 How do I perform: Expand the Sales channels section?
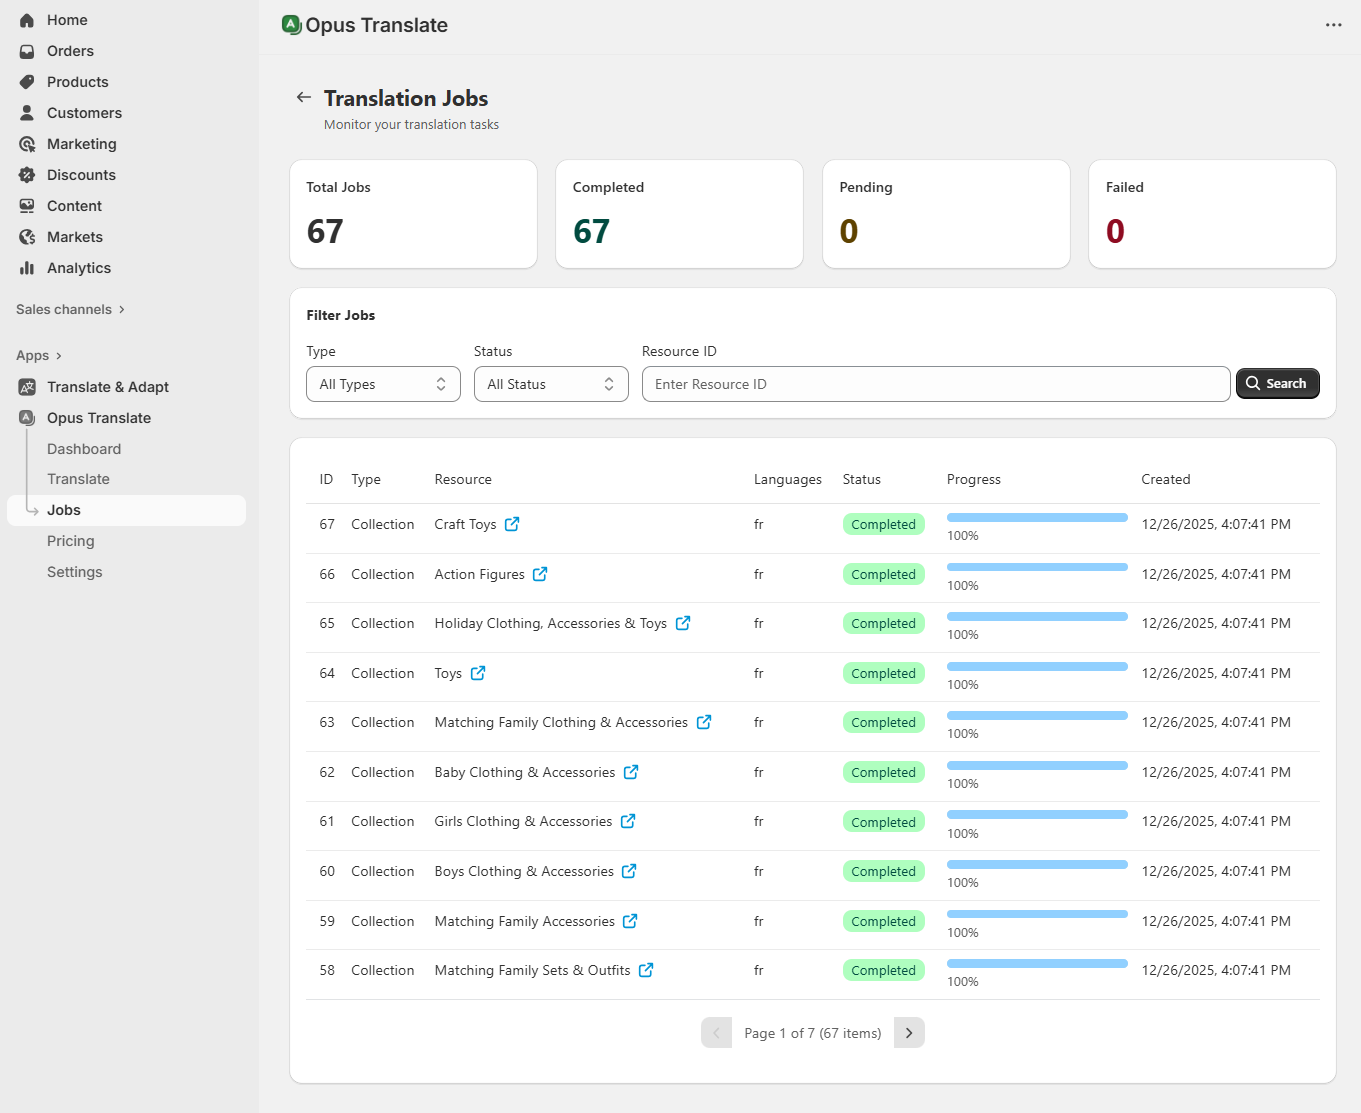[70, 309]
